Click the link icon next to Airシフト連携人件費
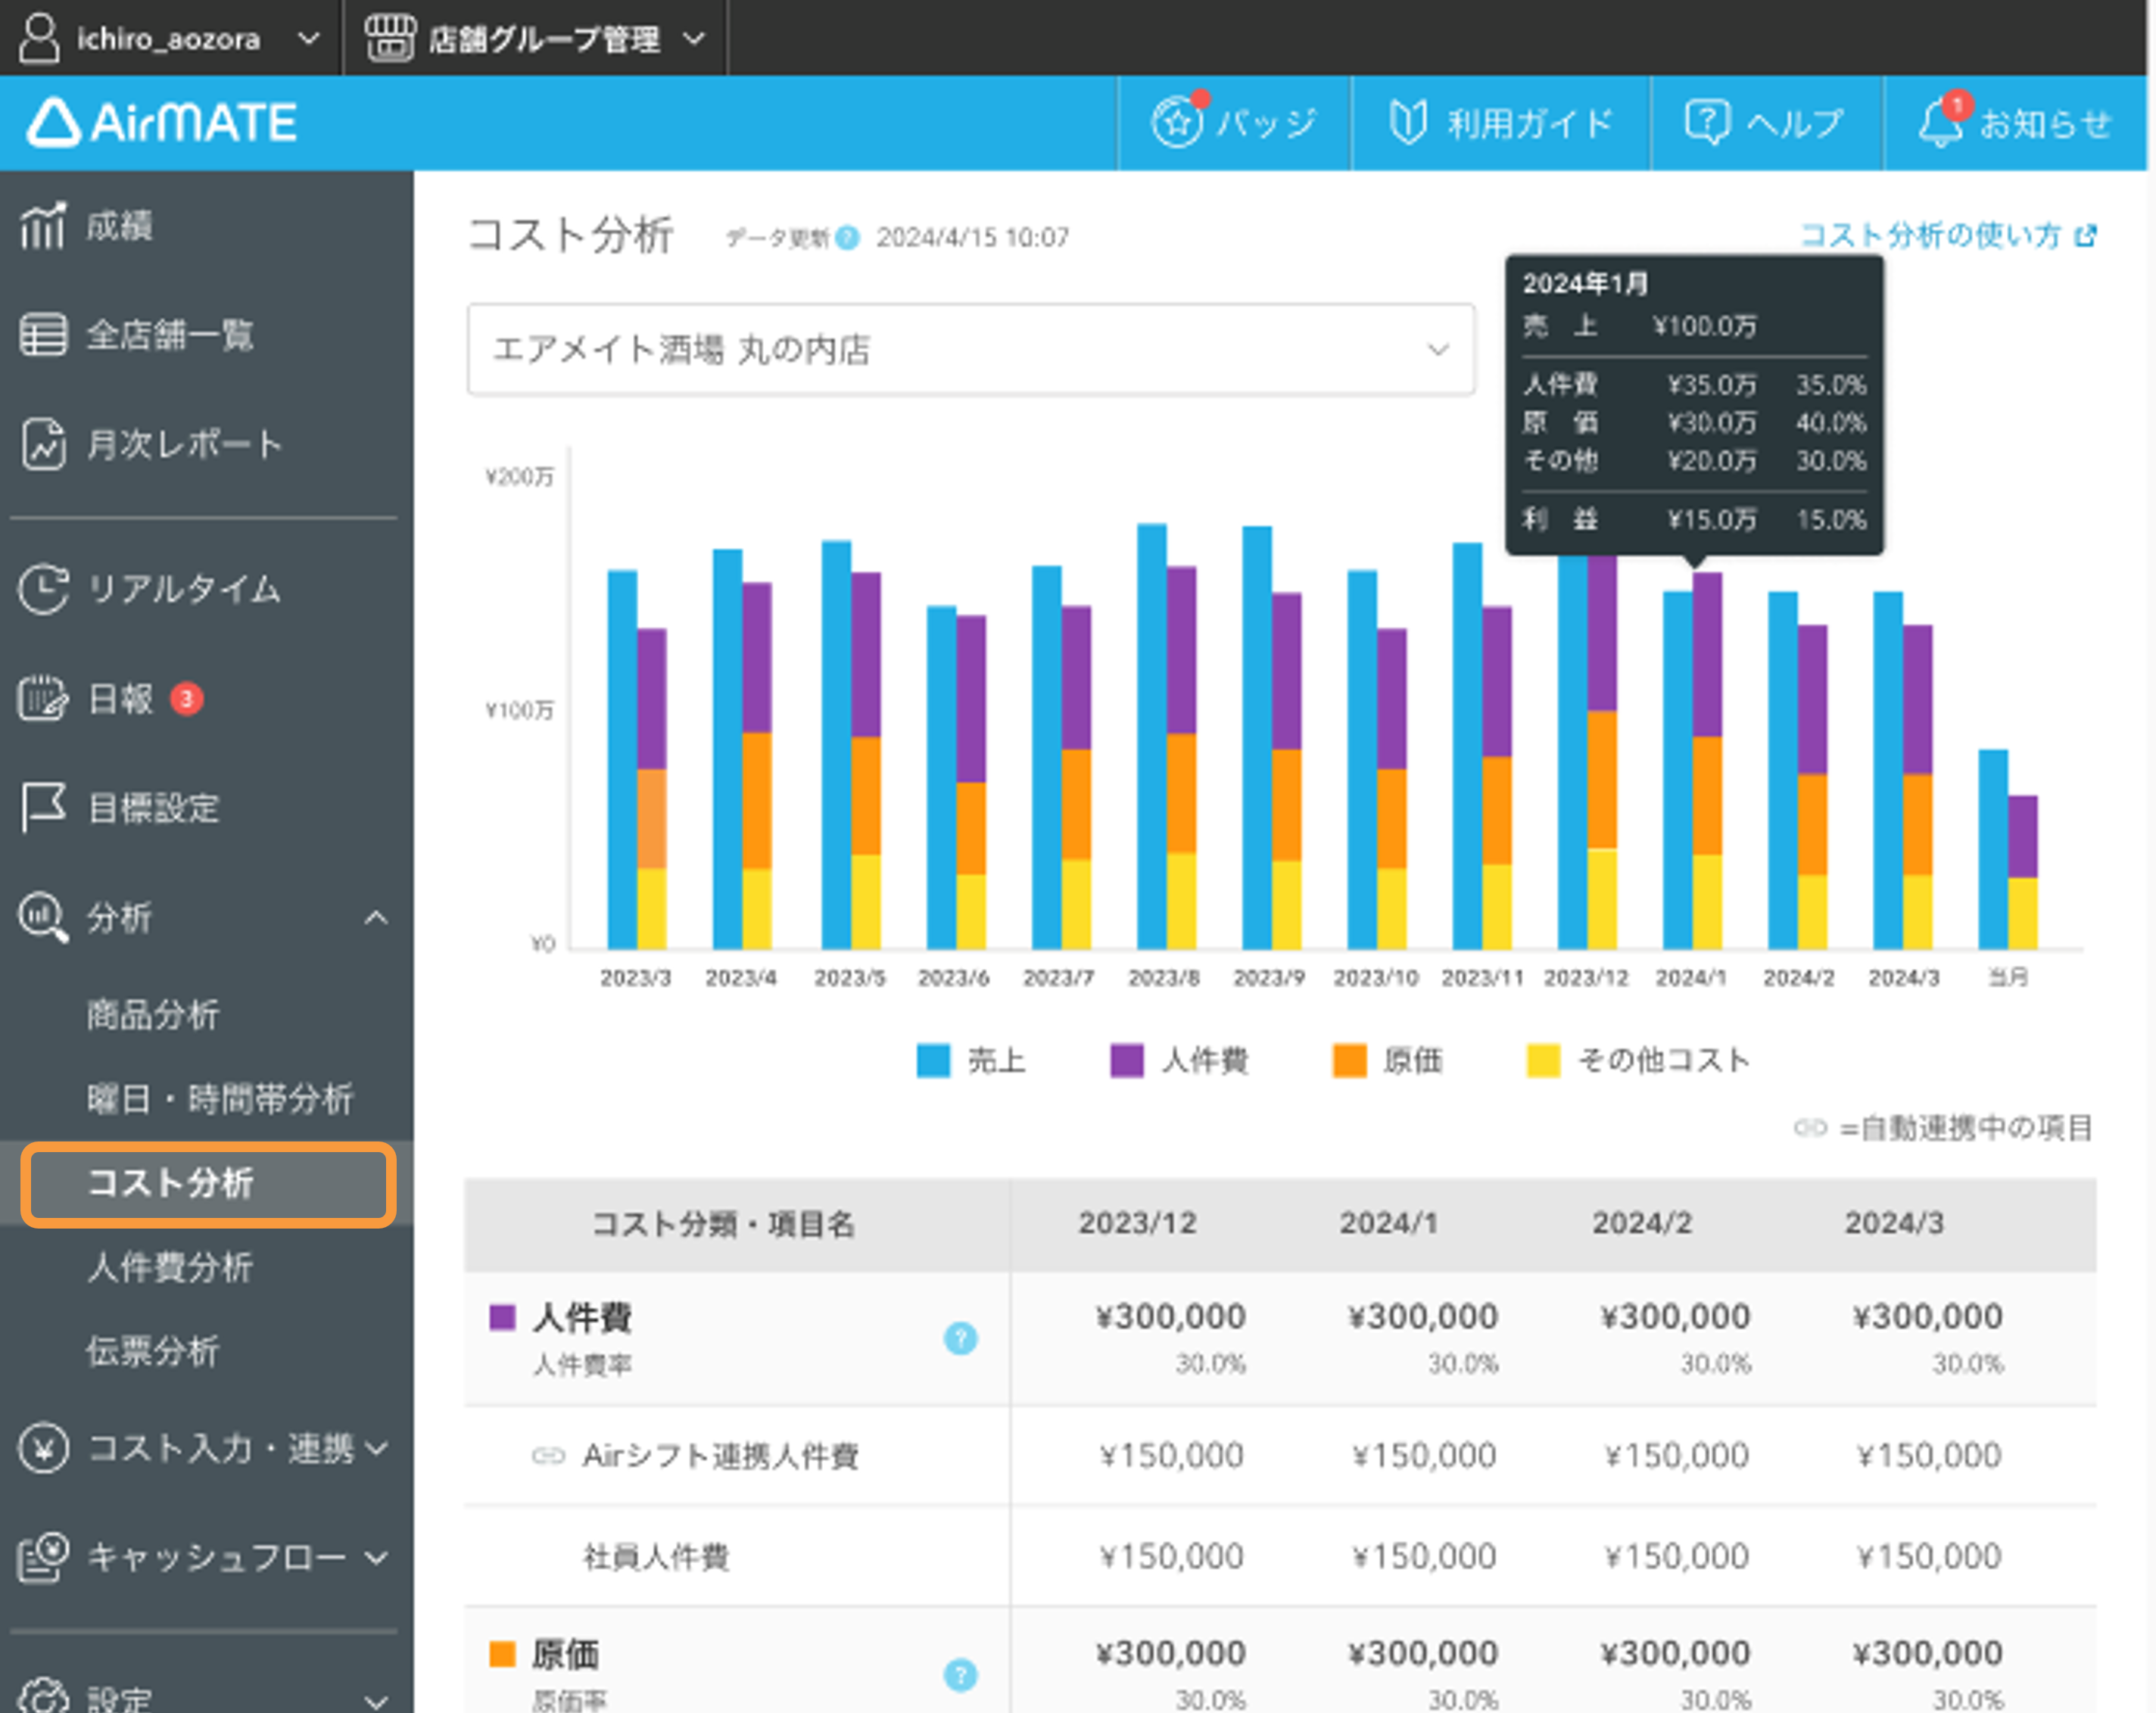Viewport: 2156px width, 1713px height. point(548,1456)
